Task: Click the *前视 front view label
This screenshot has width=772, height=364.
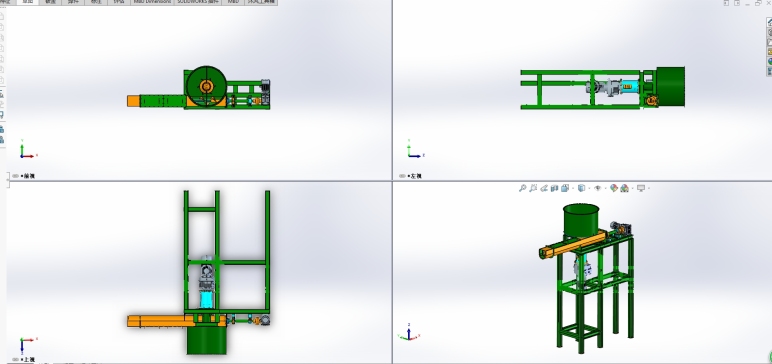Action: (x=28, y=176)
